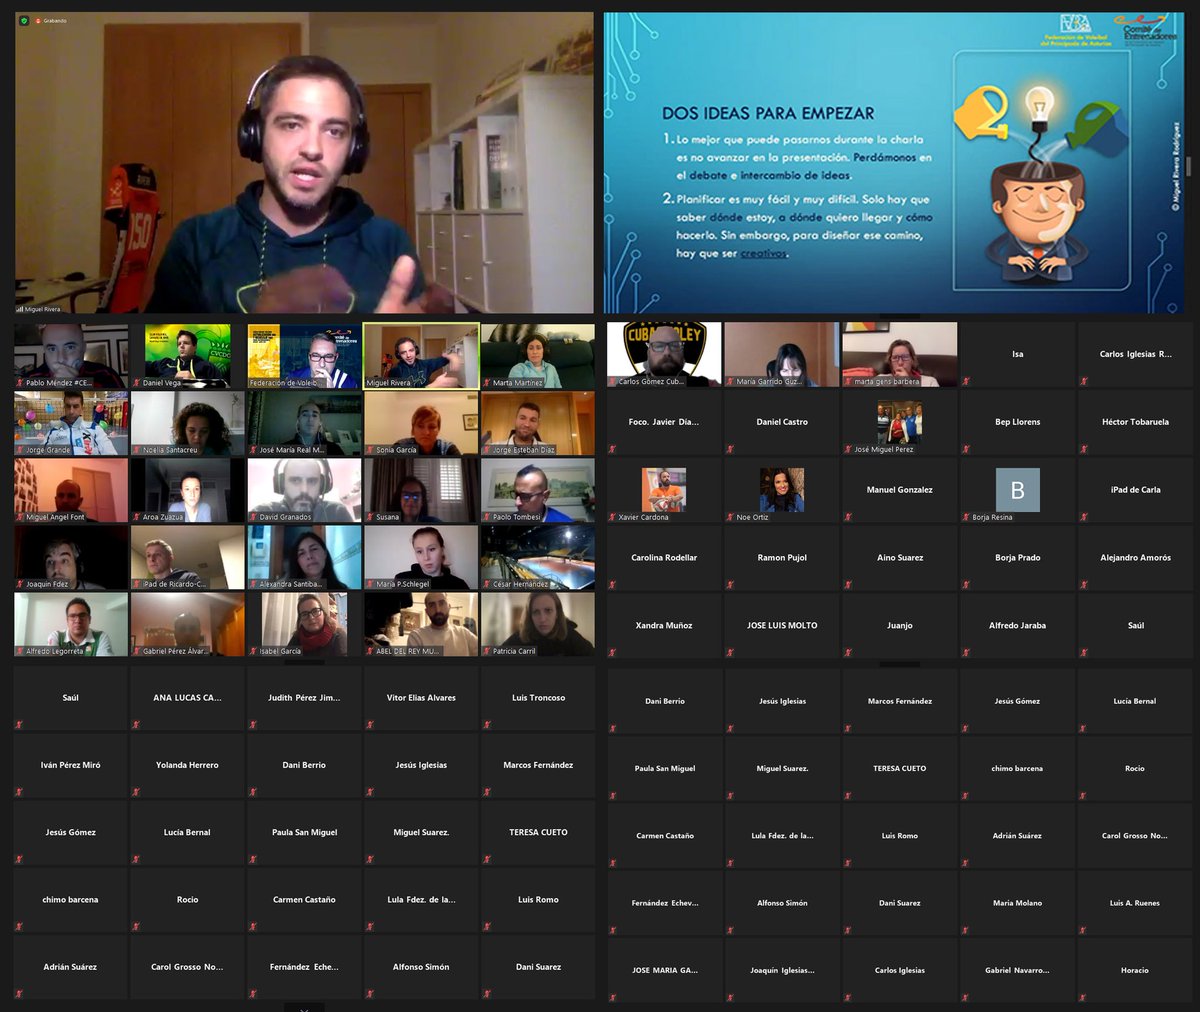The image size is (1200, 1012).
Task: Select the shared 'DOS IDEAS PARA EMPEZAR' slide
Action: (x=892, y=163)
